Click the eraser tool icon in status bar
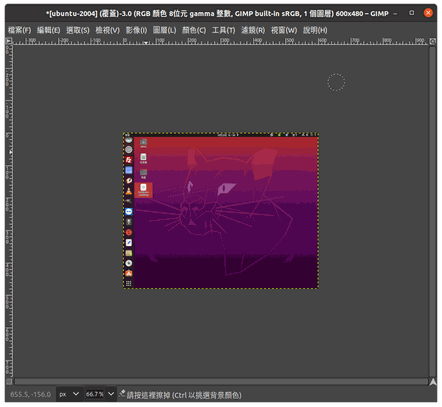The height and width of the screenshot is (407, 442). [x=122, y=394]
